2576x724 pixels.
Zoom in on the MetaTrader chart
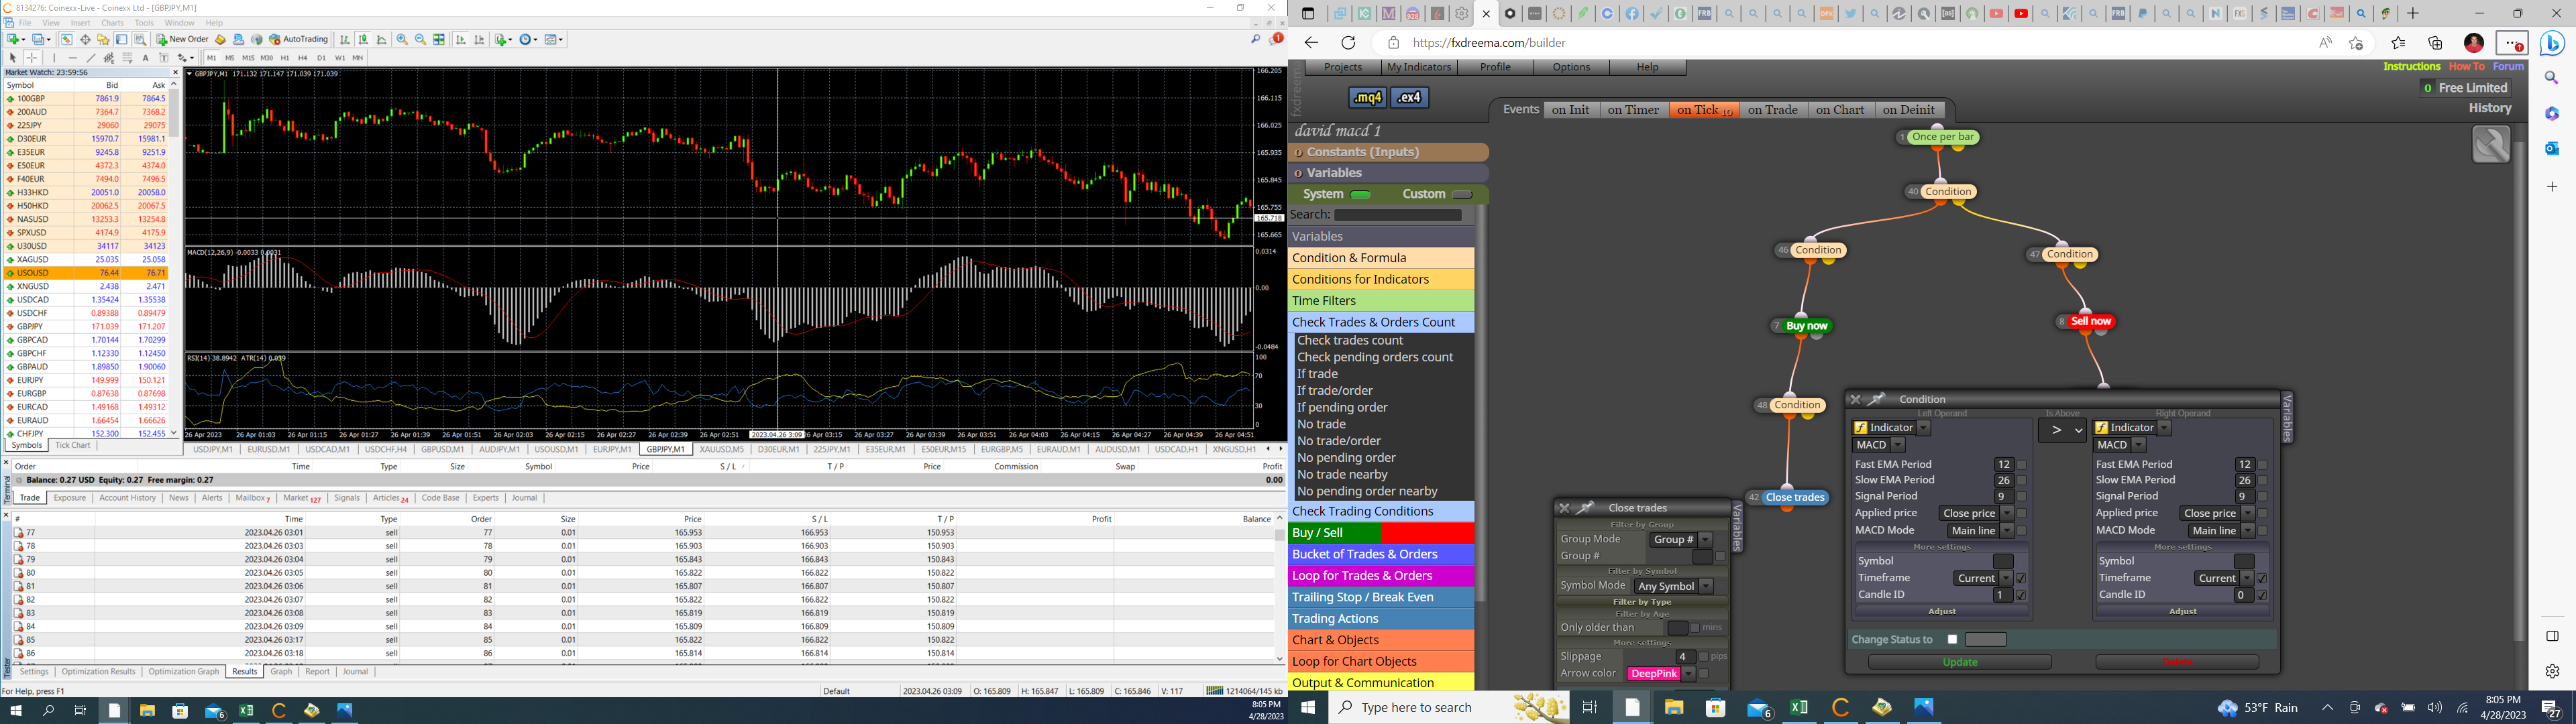point(402,39)
